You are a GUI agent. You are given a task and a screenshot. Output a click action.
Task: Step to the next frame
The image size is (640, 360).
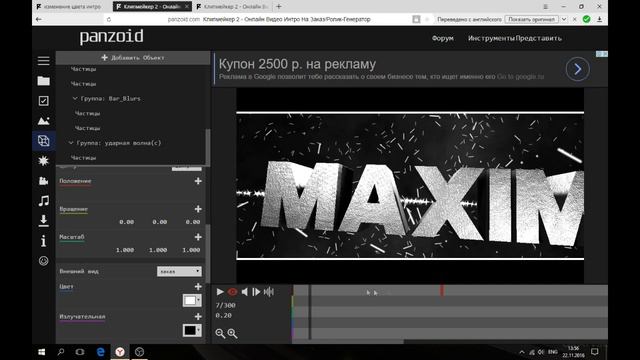[x=256, y=292]
